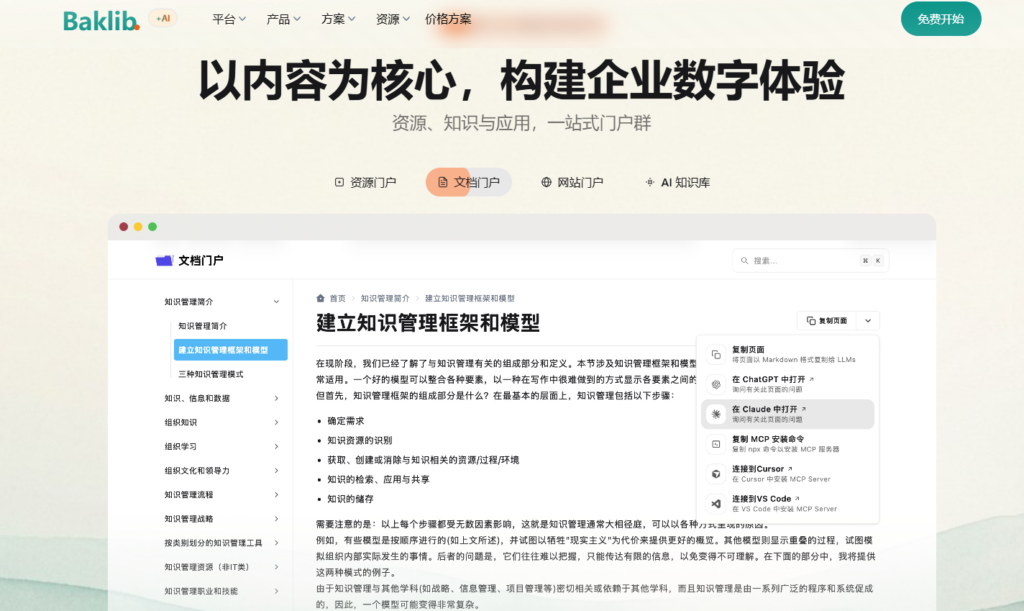Screen dimensions: 1024x611
Task: Click the VS Code logo icon
Action: click(716, 503)
